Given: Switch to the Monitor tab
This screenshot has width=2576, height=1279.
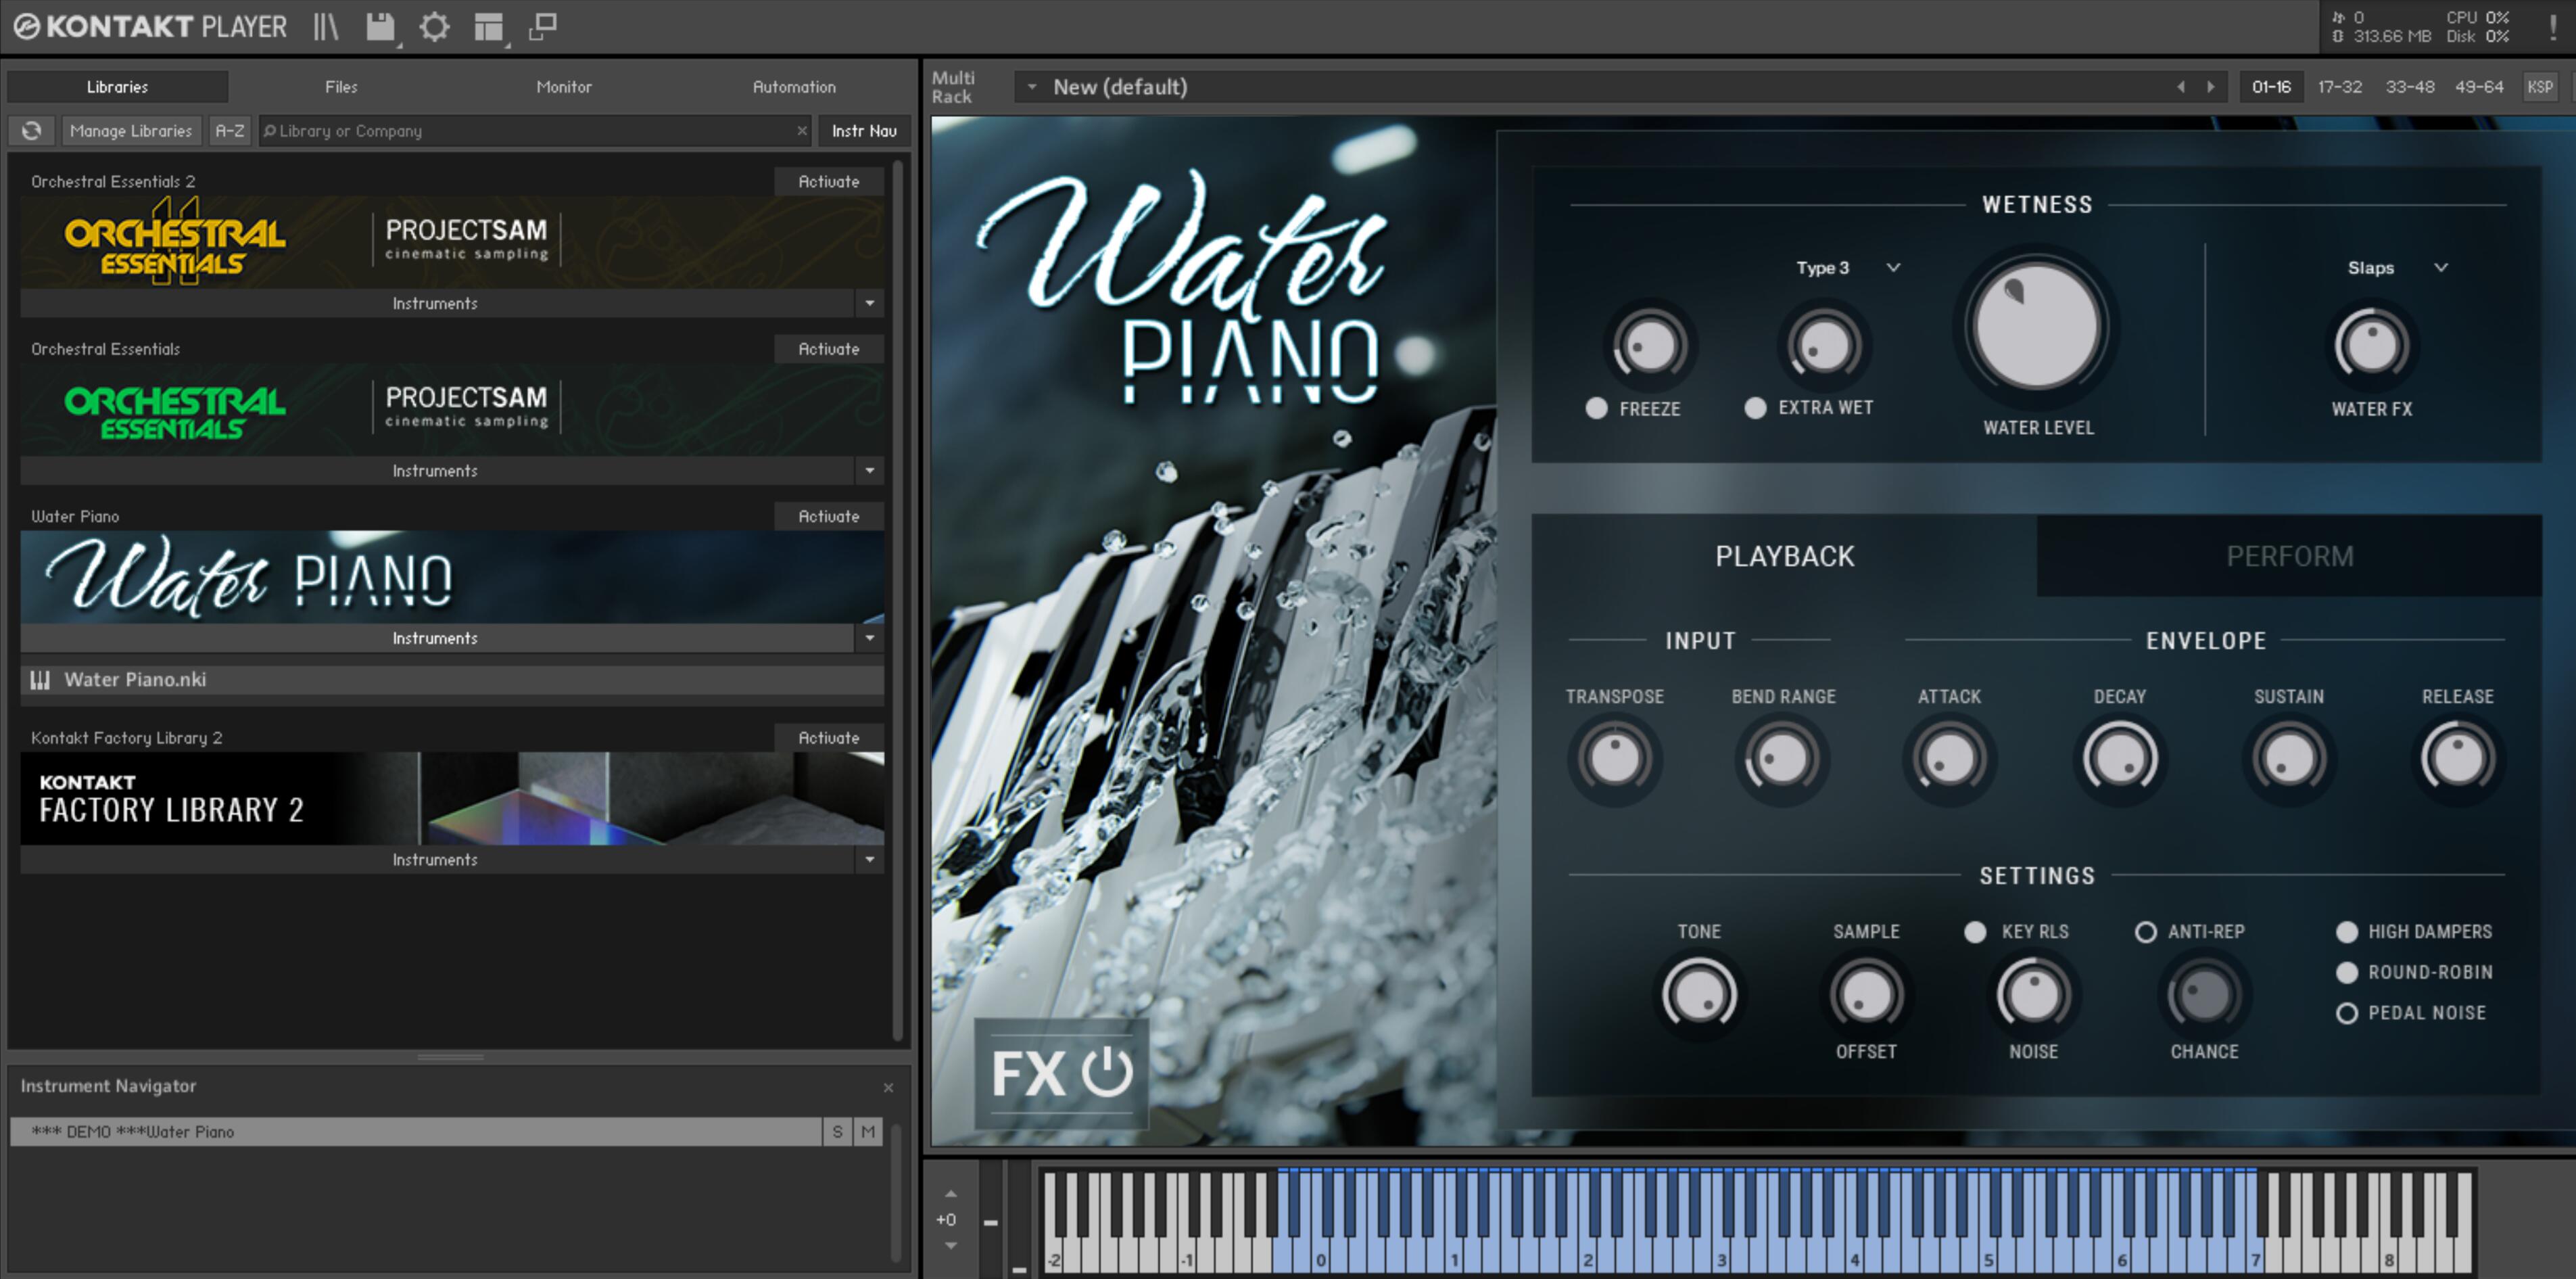Looking at the screenshot, I should click(x=564, y=87).
